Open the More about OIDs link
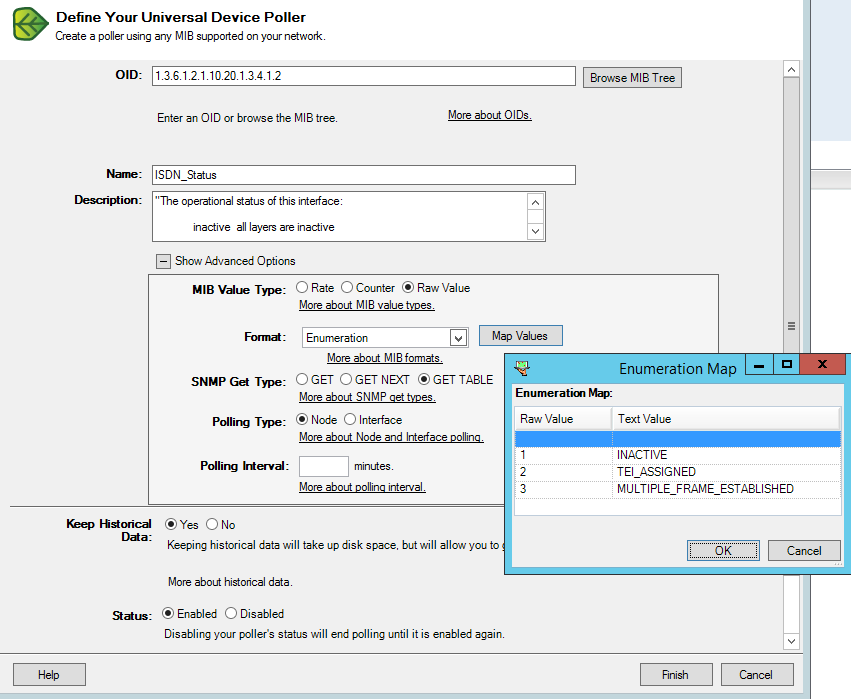Viewport: 851px width, 699px height. pyautogui.click(x=490, y=115)
